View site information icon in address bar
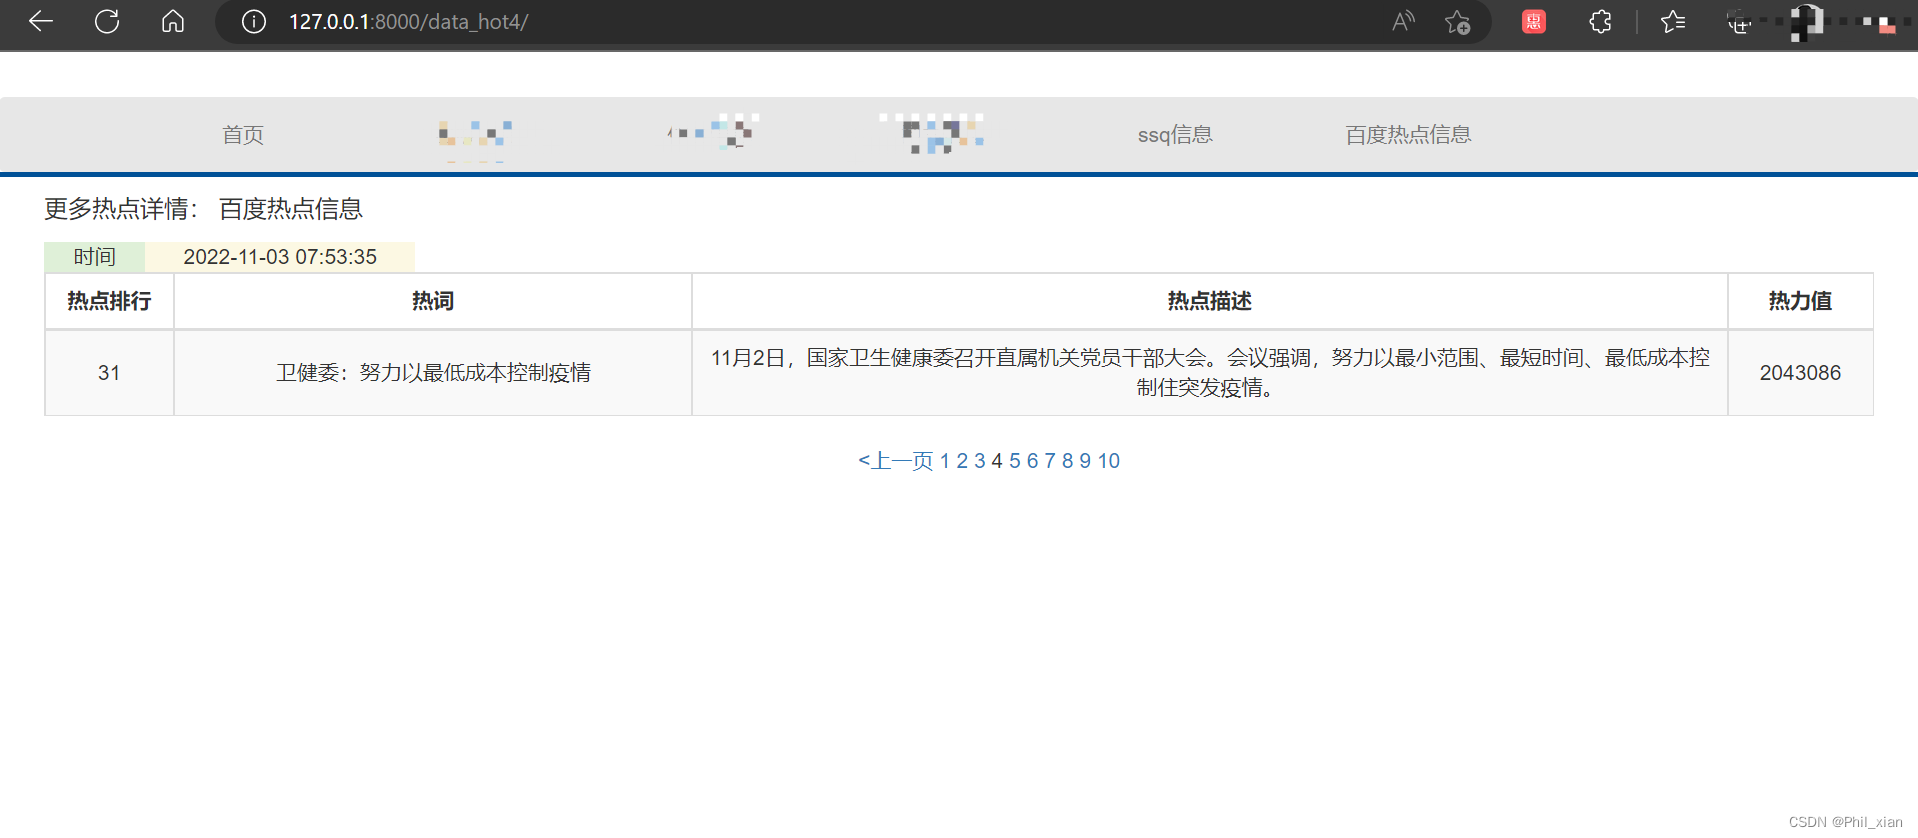Screen dimensions: 1918x838 pos(254,21)
